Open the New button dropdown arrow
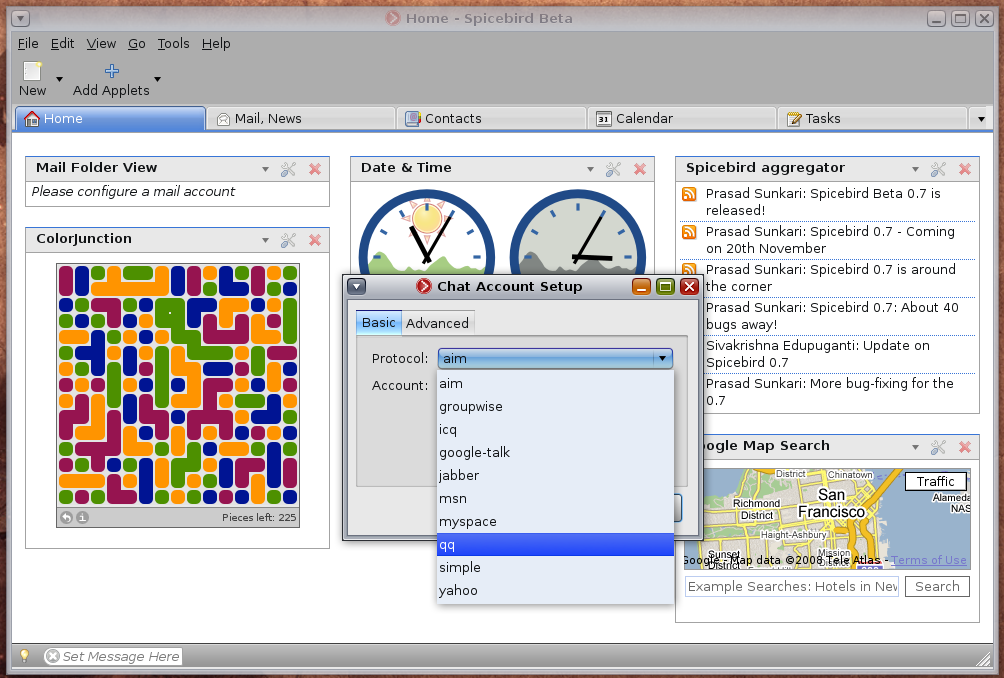Image resolution: width=1004 pixels, height=678 pixels. [x=60, y=79]
